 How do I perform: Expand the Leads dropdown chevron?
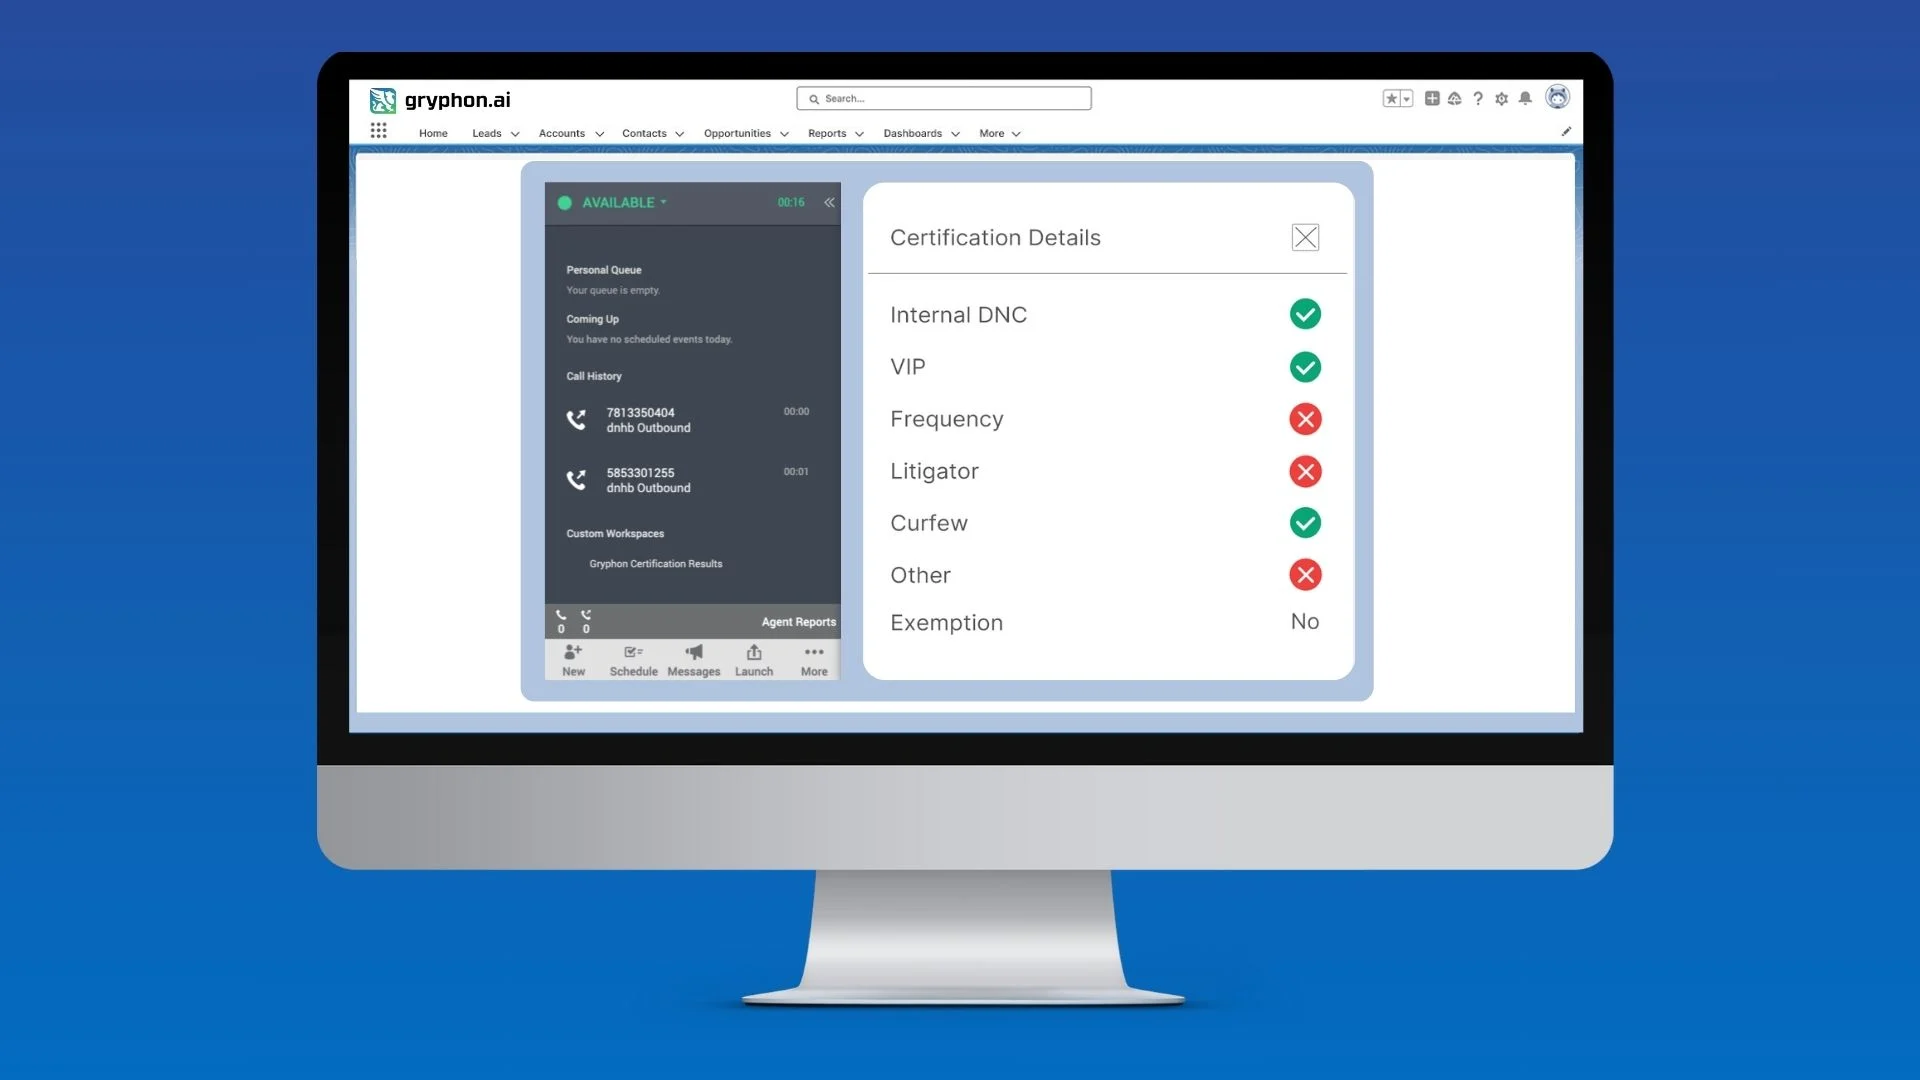tap(515, 134)
